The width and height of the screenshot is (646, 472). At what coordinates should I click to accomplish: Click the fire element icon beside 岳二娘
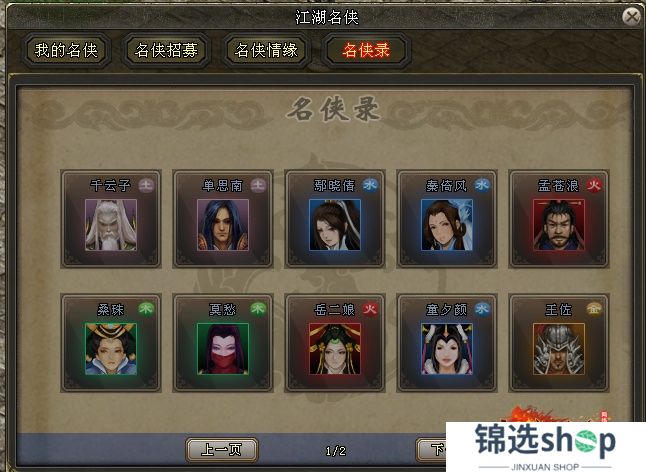370,308
